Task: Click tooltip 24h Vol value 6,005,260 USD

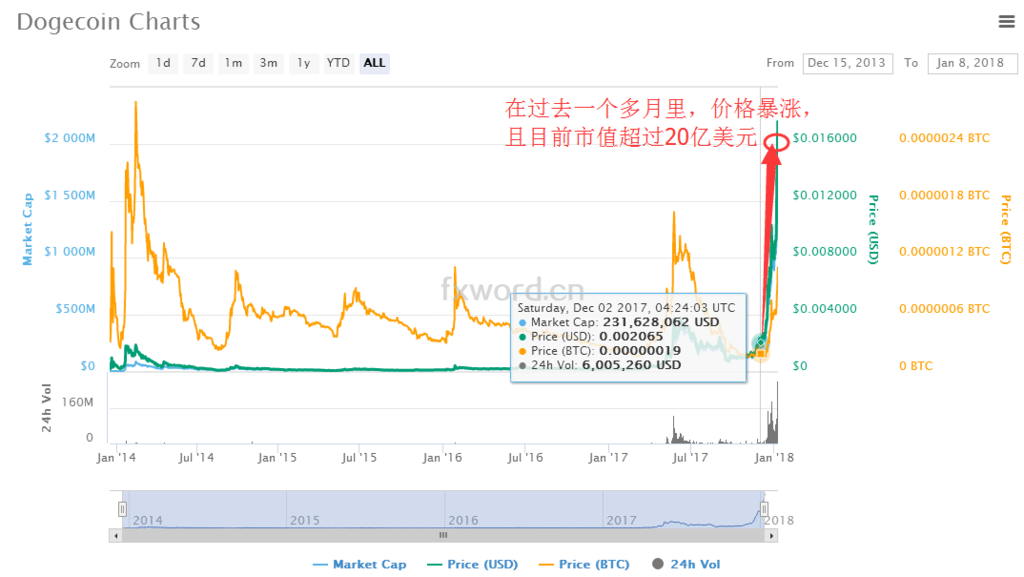Action: pos(632,365)
